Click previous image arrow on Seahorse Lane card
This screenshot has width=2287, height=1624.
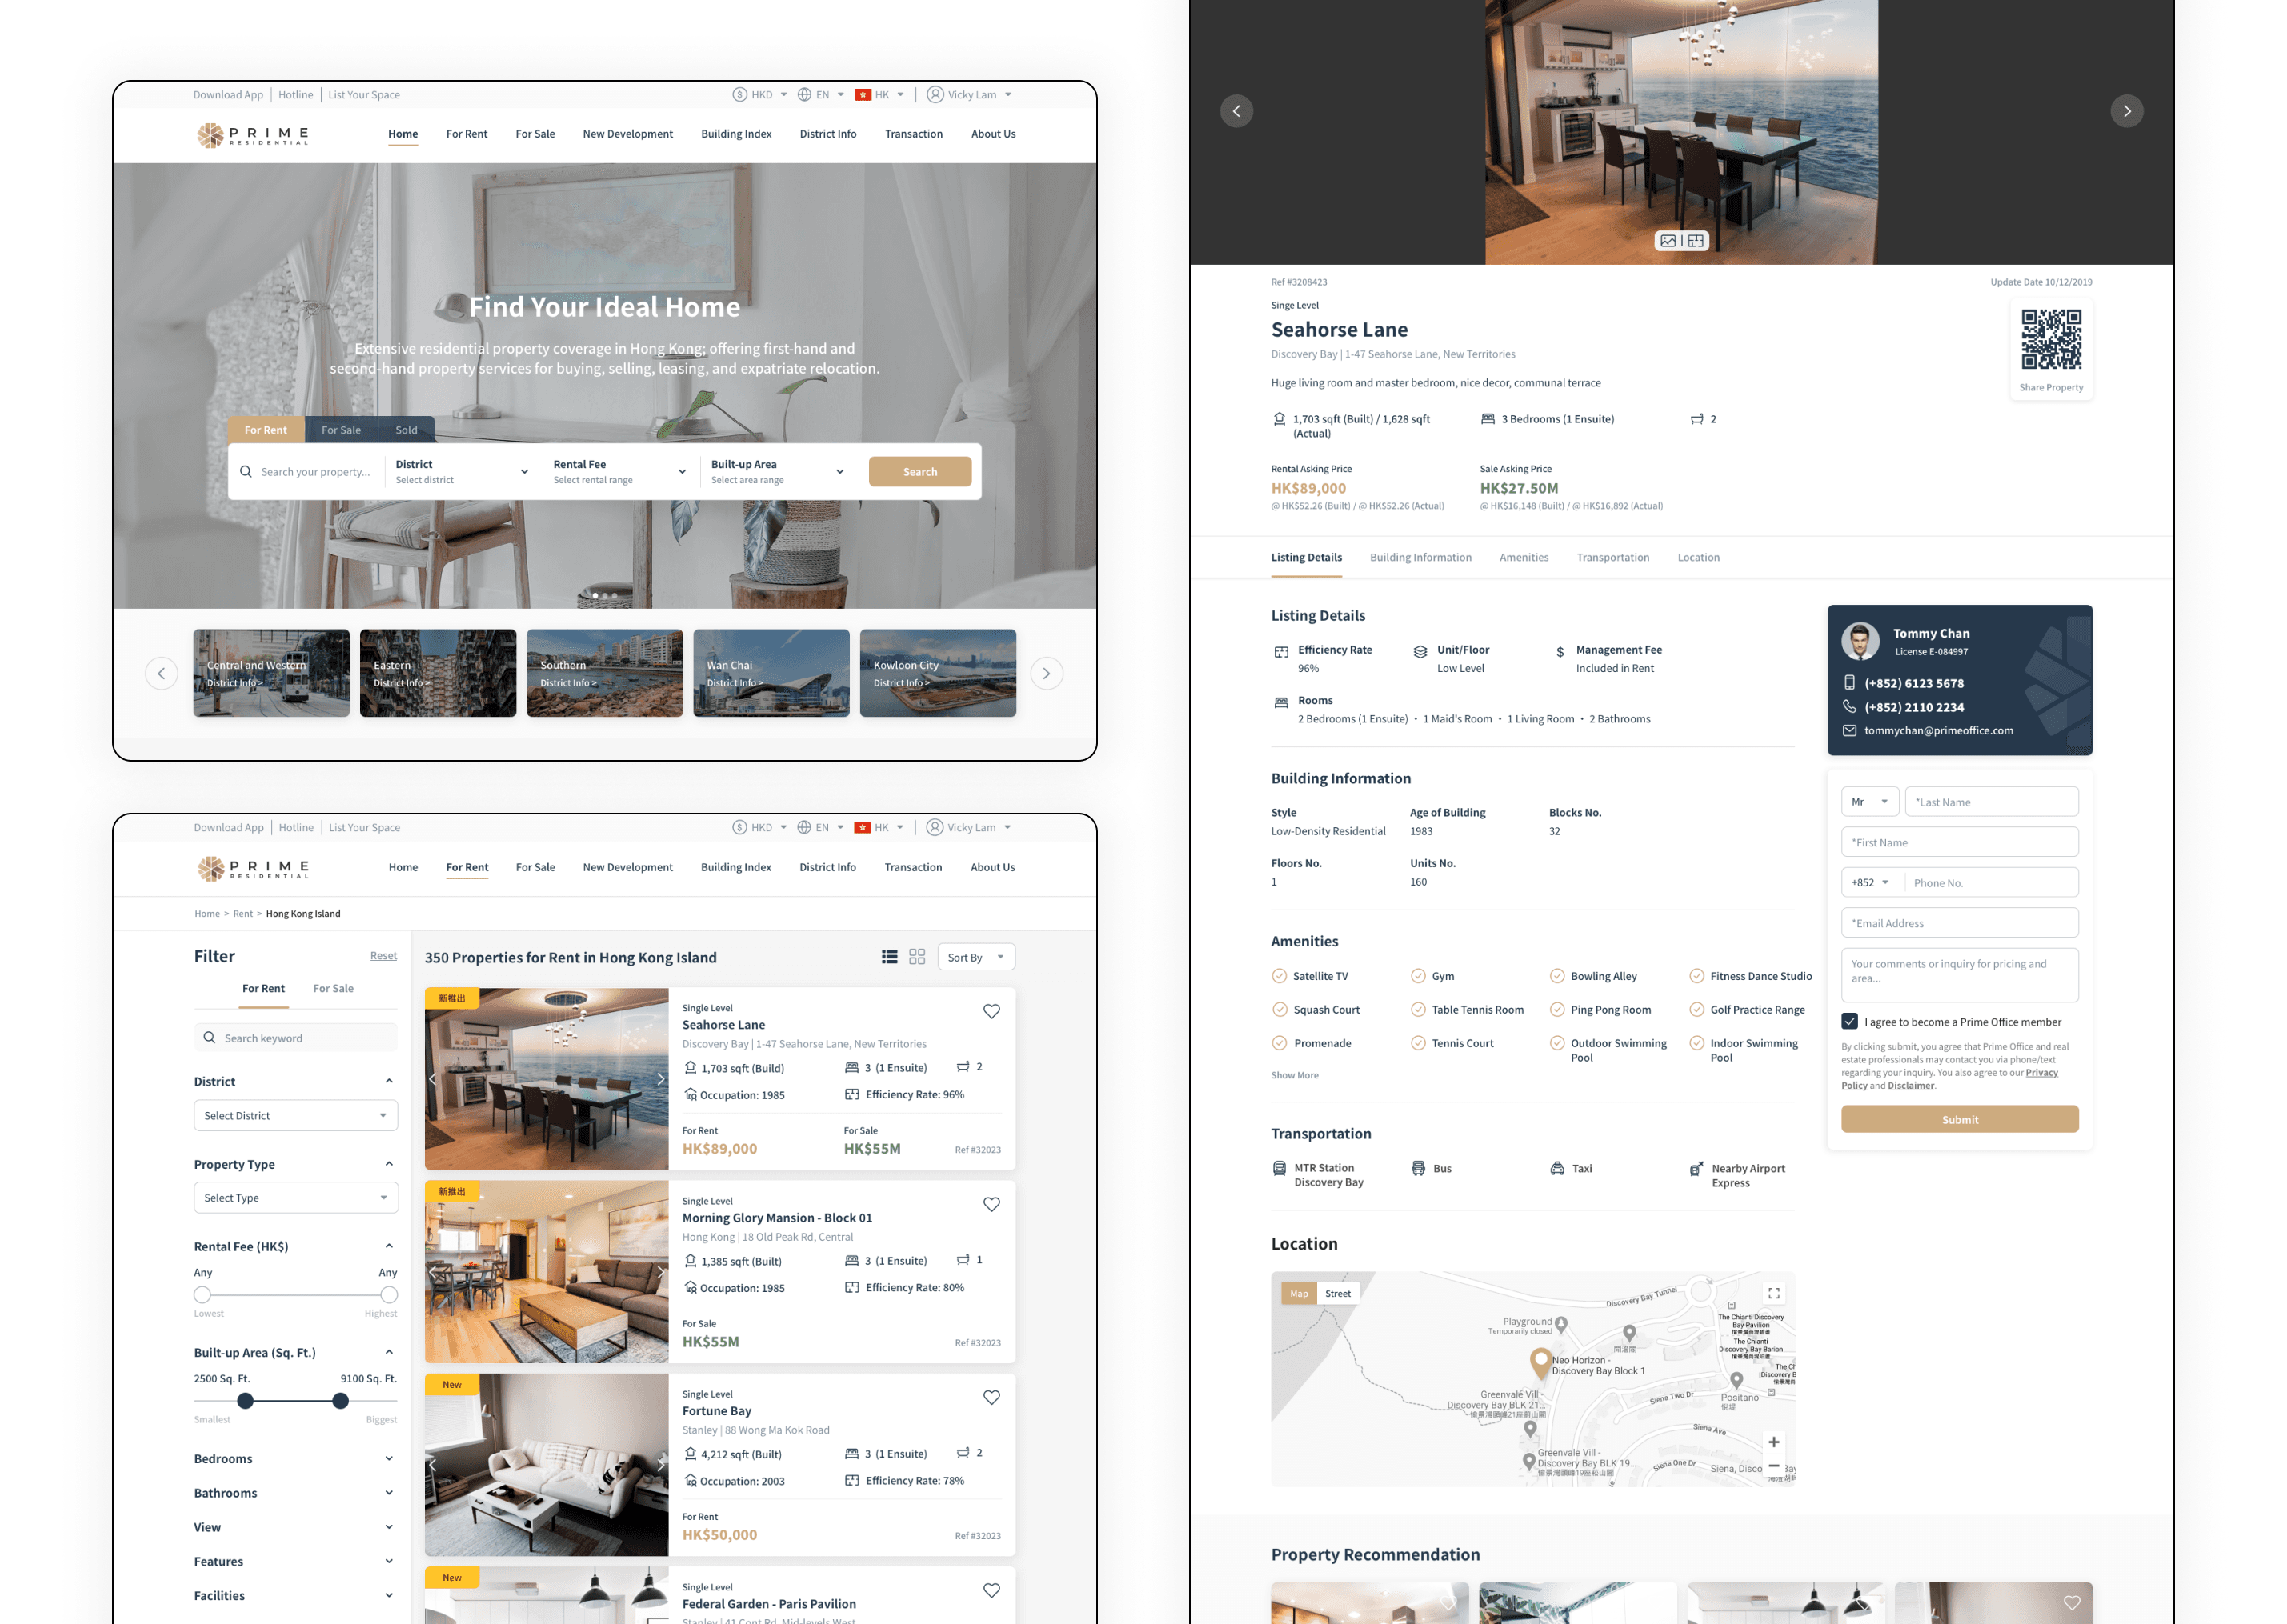pyautogui.click(x=433, y=1079)
